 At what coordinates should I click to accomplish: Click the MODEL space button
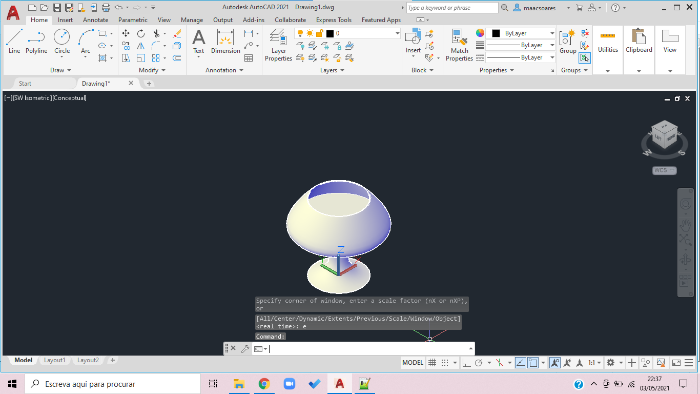pyautogui.click(x=412, y=363)
